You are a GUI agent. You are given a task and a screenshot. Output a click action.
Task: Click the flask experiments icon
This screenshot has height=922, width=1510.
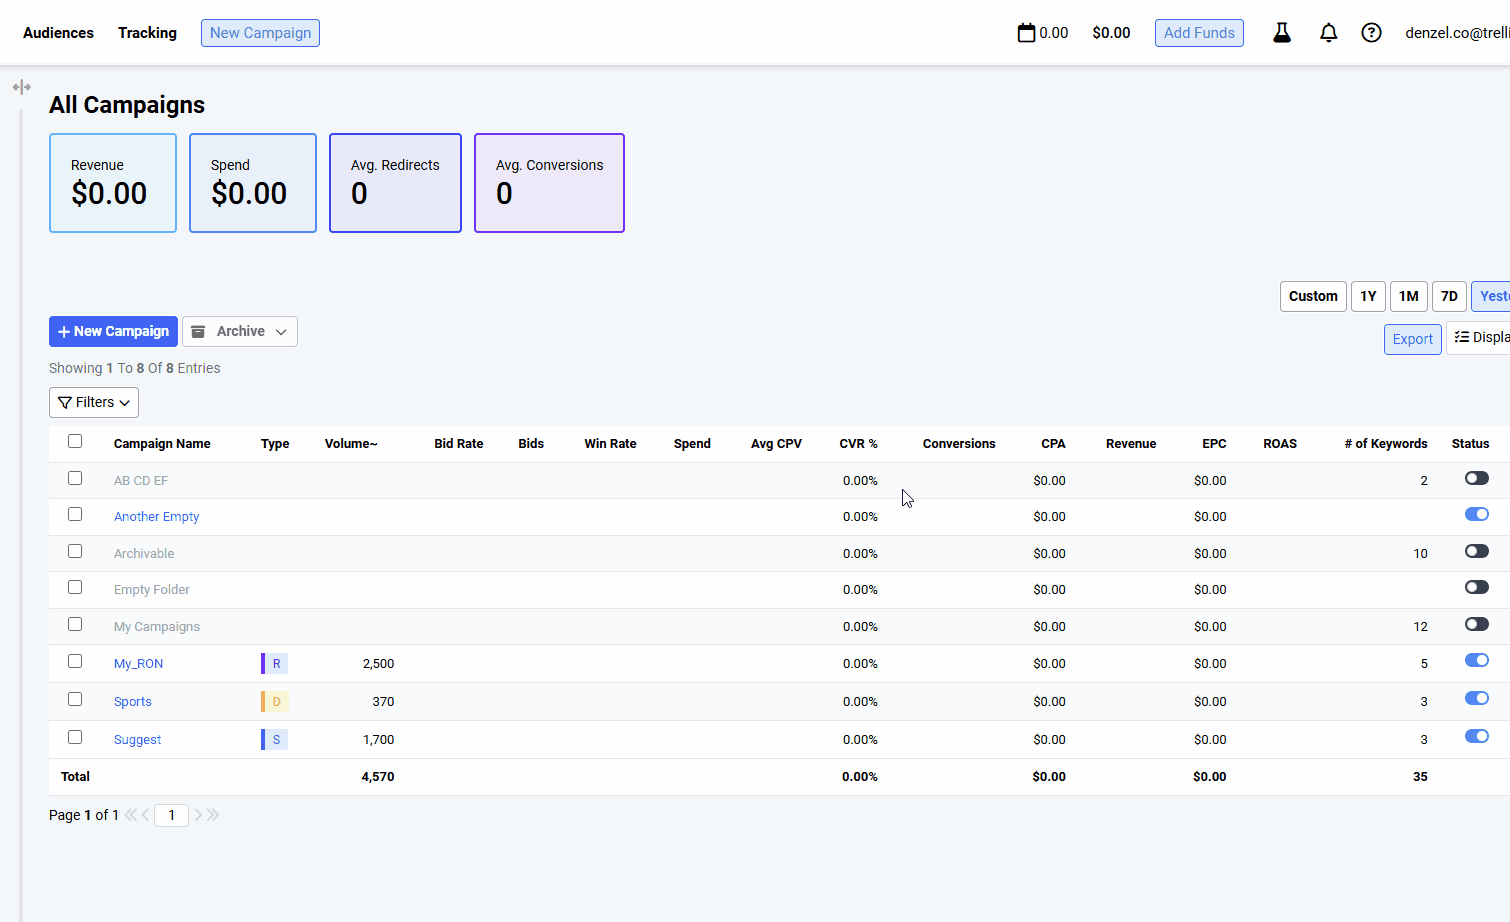[x=1281, y=33]
